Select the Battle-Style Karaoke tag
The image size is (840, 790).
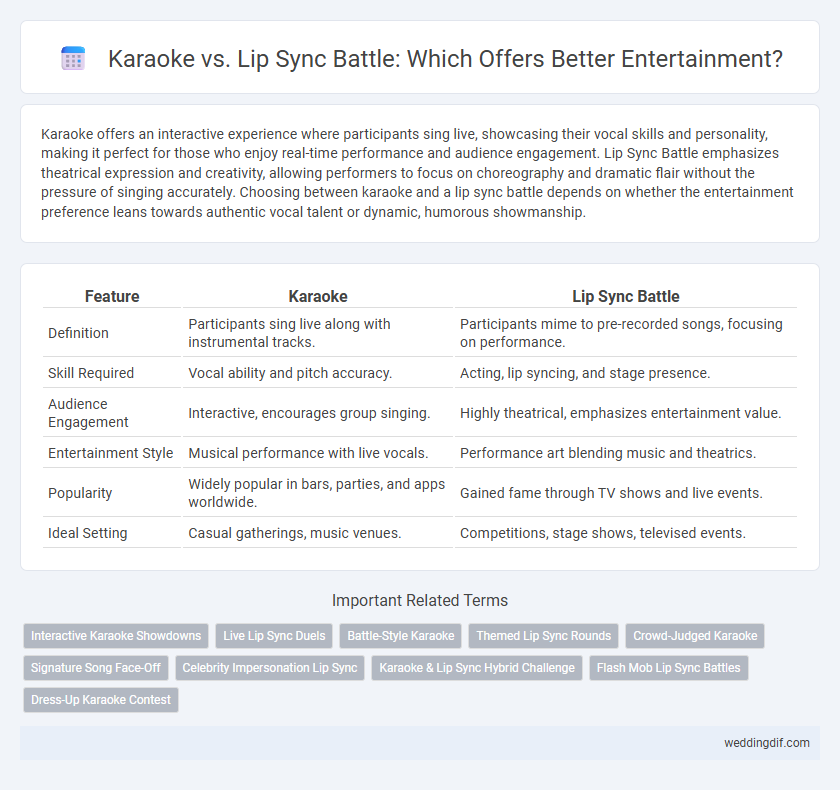(401, 636)
